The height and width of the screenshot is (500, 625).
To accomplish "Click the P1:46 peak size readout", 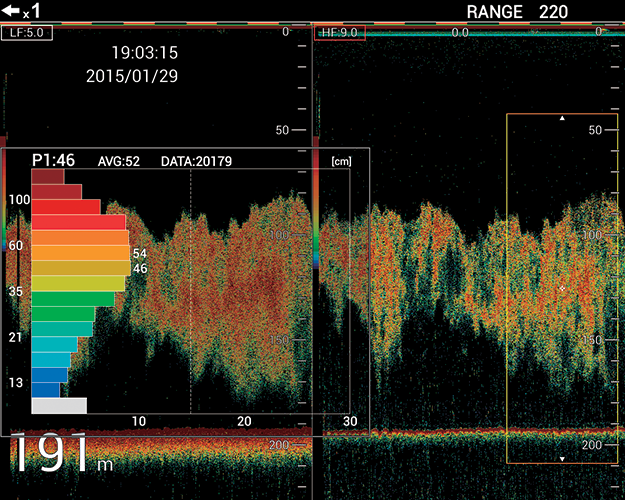I will tap(54, 160).
